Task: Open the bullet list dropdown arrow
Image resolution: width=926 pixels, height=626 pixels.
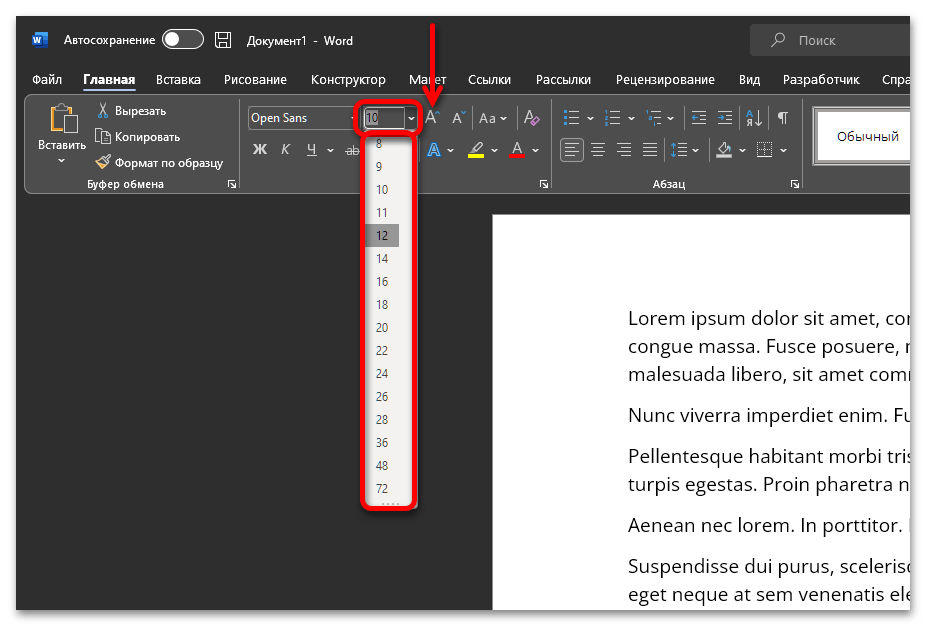Action: (x=590, y=118)
